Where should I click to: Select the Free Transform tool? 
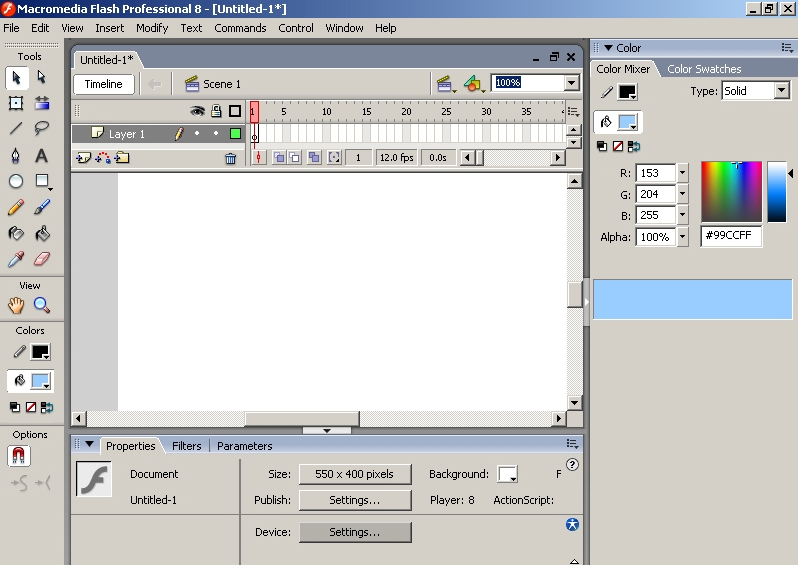(16, 103)
